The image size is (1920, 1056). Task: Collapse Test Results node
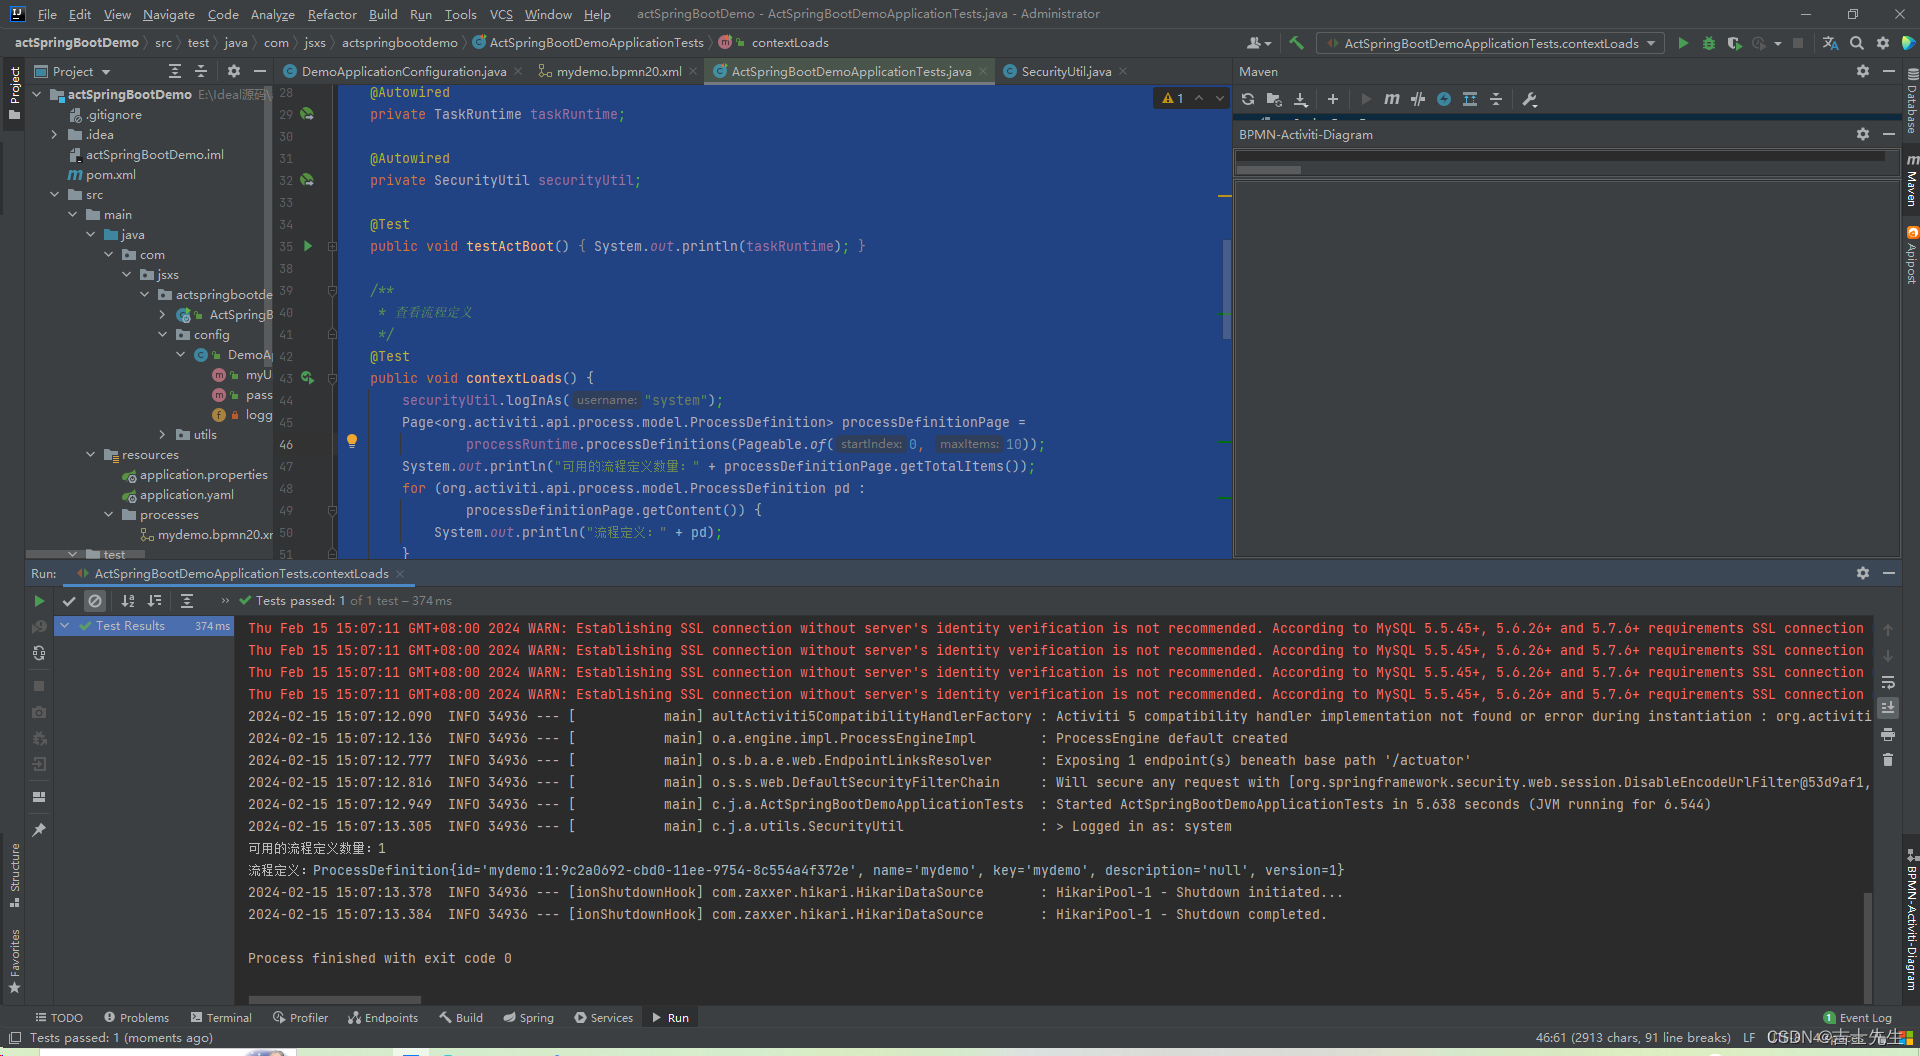[x=65, y=626]
